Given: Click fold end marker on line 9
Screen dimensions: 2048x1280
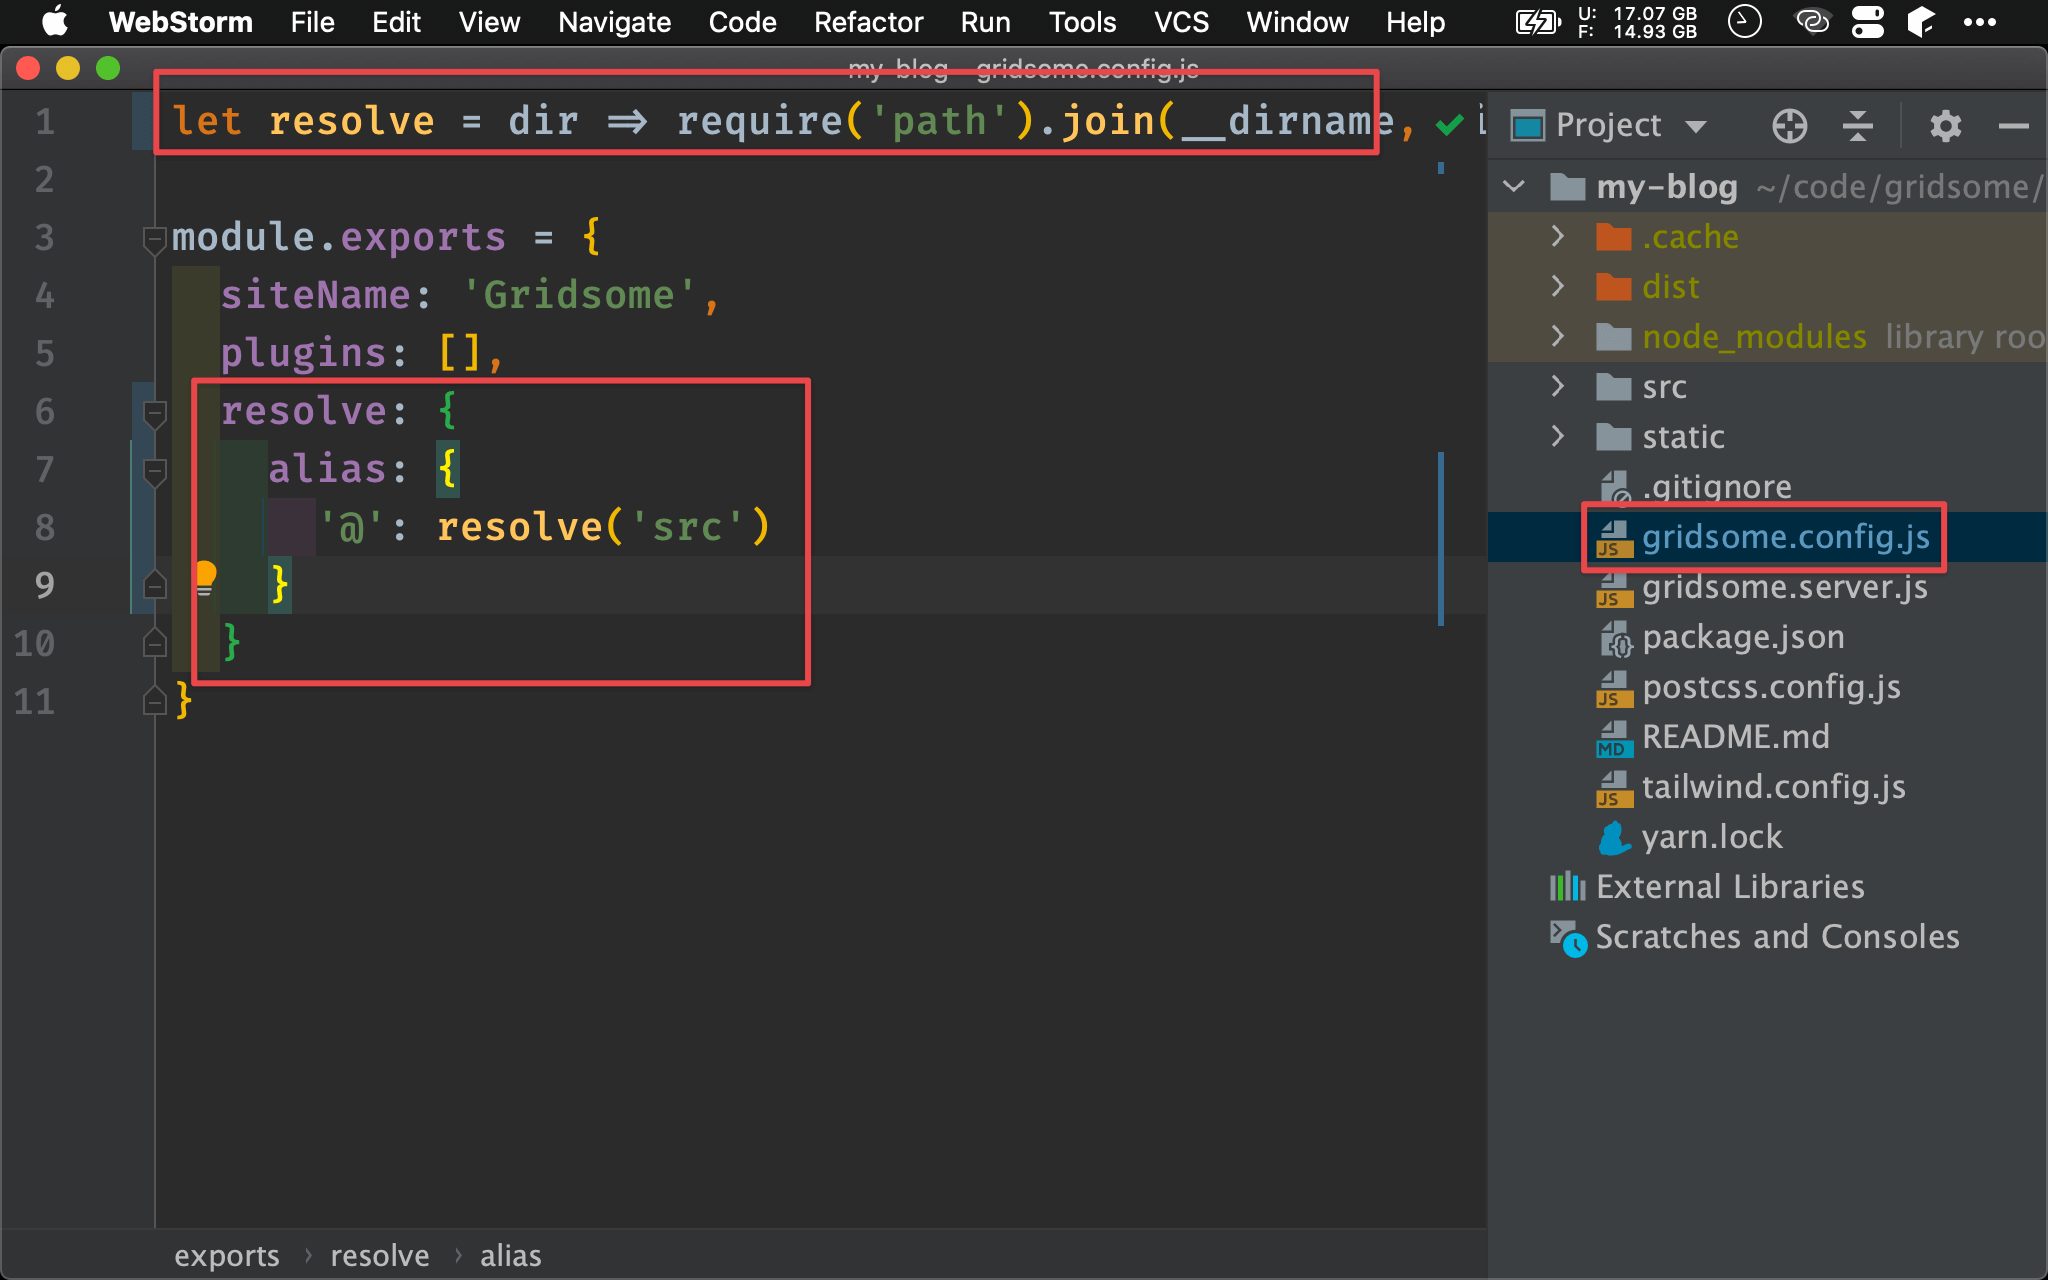Looking at the screenshot, I should pyautogui.click(x=154, y=584).
